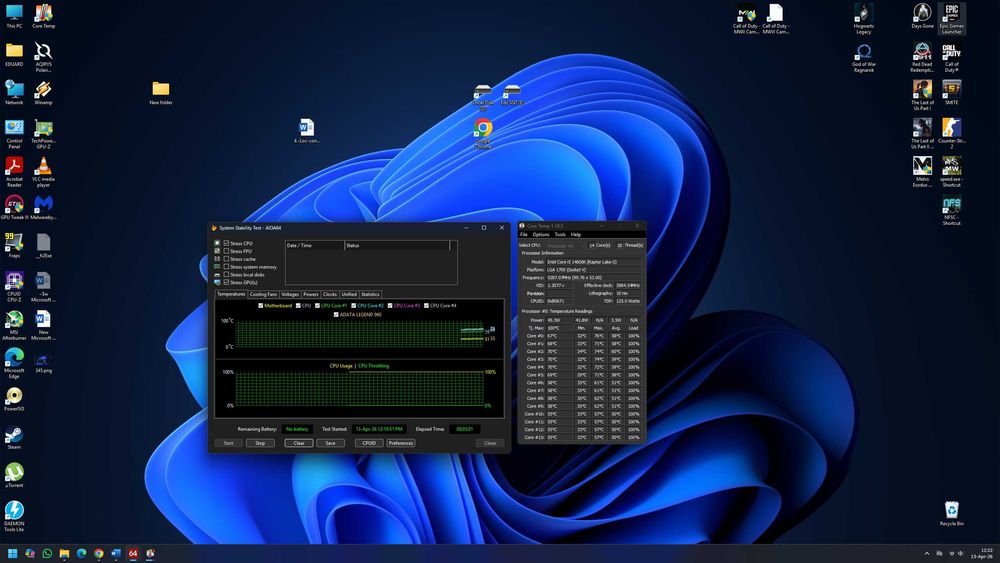Open the Core Temp desktop shortcut
This screenshot has height=563, width=1000.
[43, 17]
